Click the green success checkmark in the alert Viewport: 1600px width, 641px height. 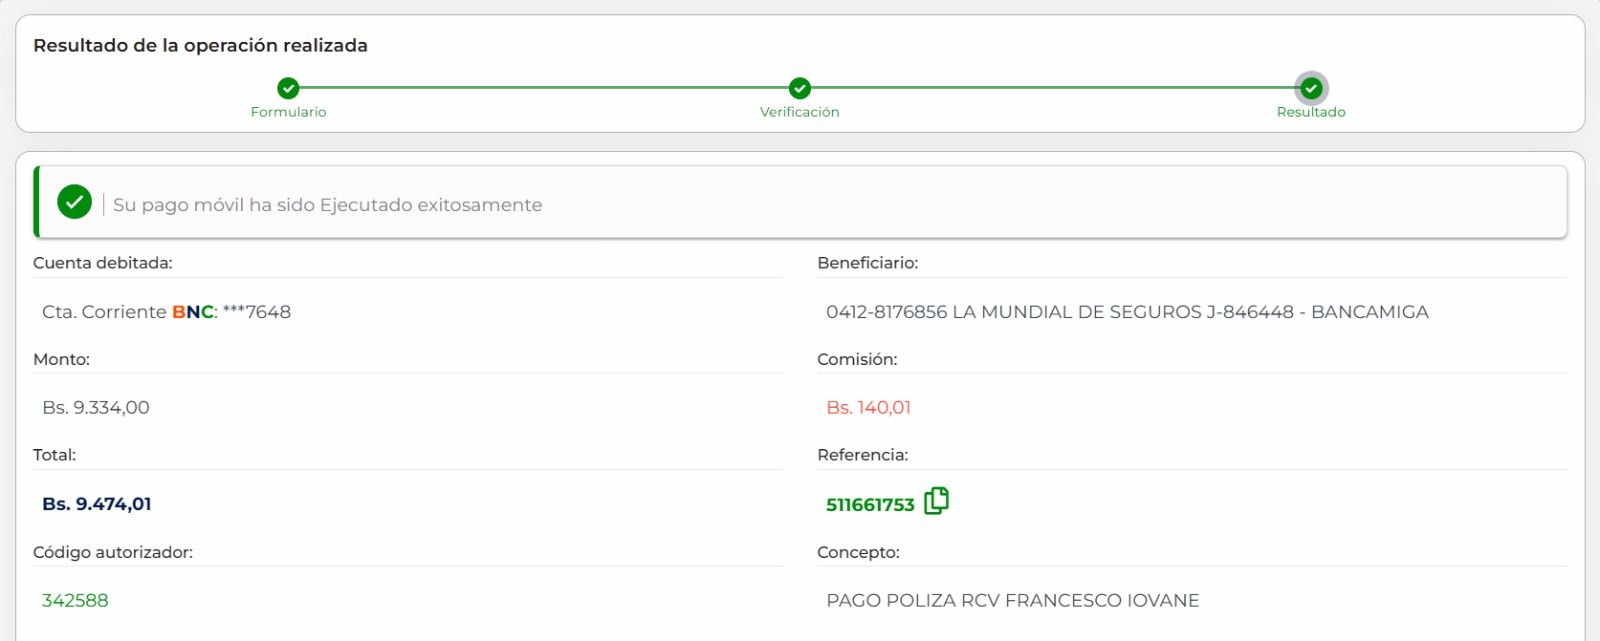click(x=75, y=202)
